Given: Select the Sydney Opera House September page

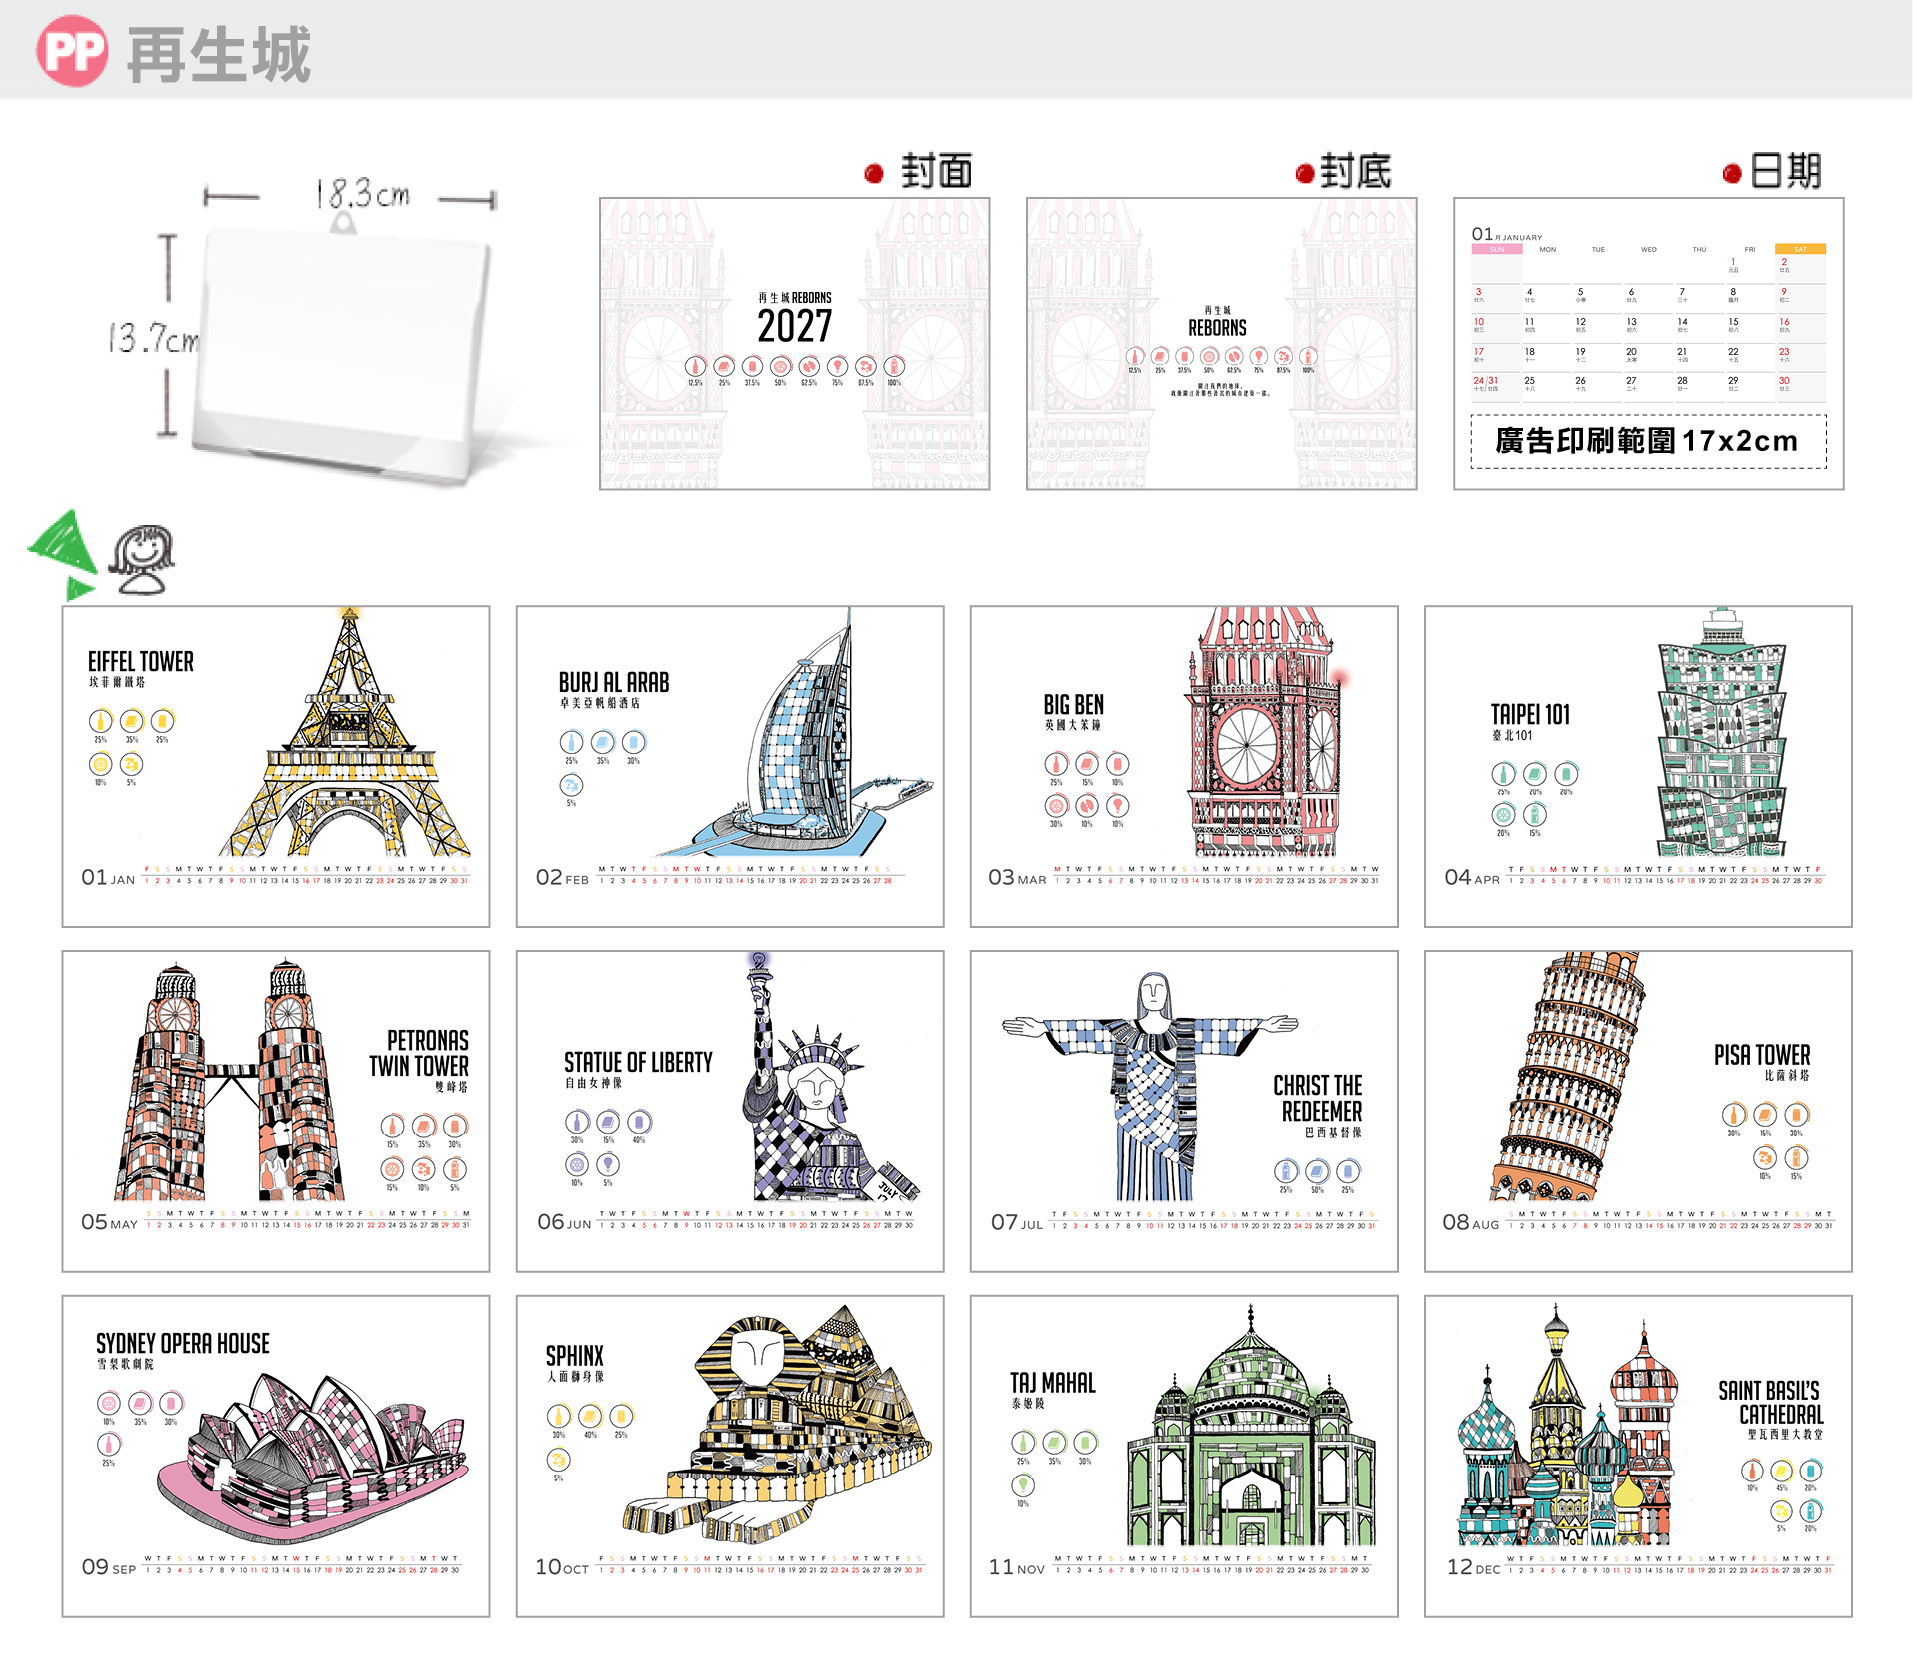Looking at the screenshot, I should coord(276,1456).
